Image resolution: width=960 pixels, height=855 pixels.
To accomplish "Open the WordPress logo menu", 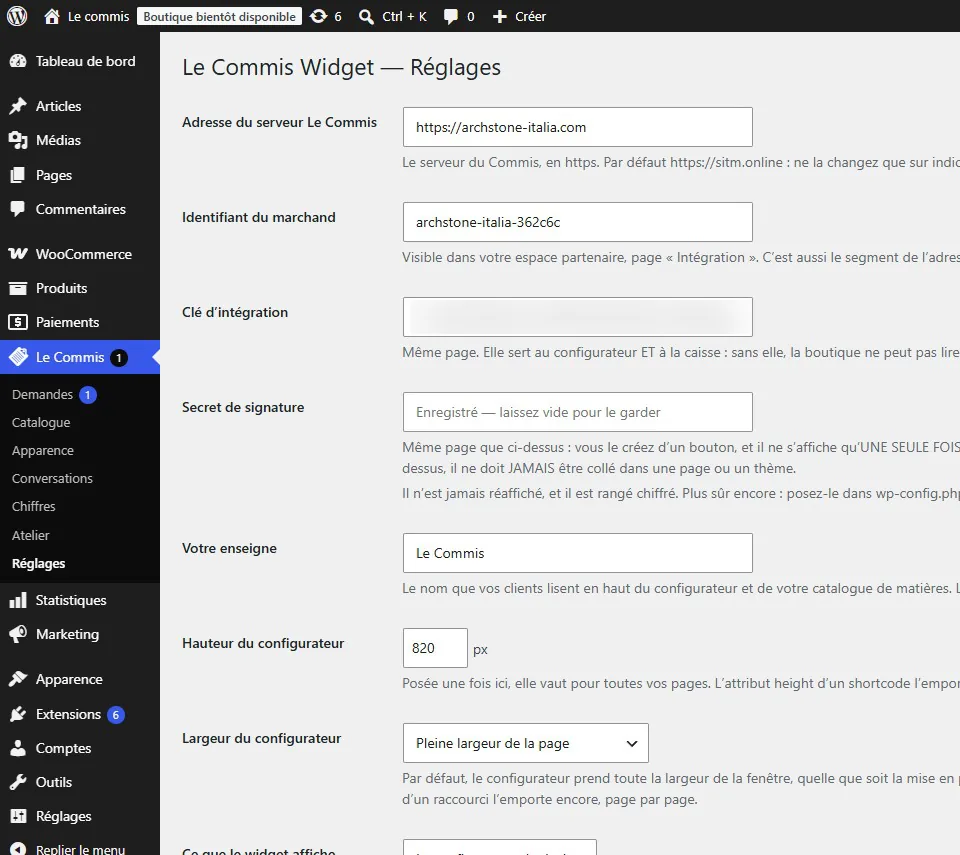I will pyautogui.click(x=17, y=16).
